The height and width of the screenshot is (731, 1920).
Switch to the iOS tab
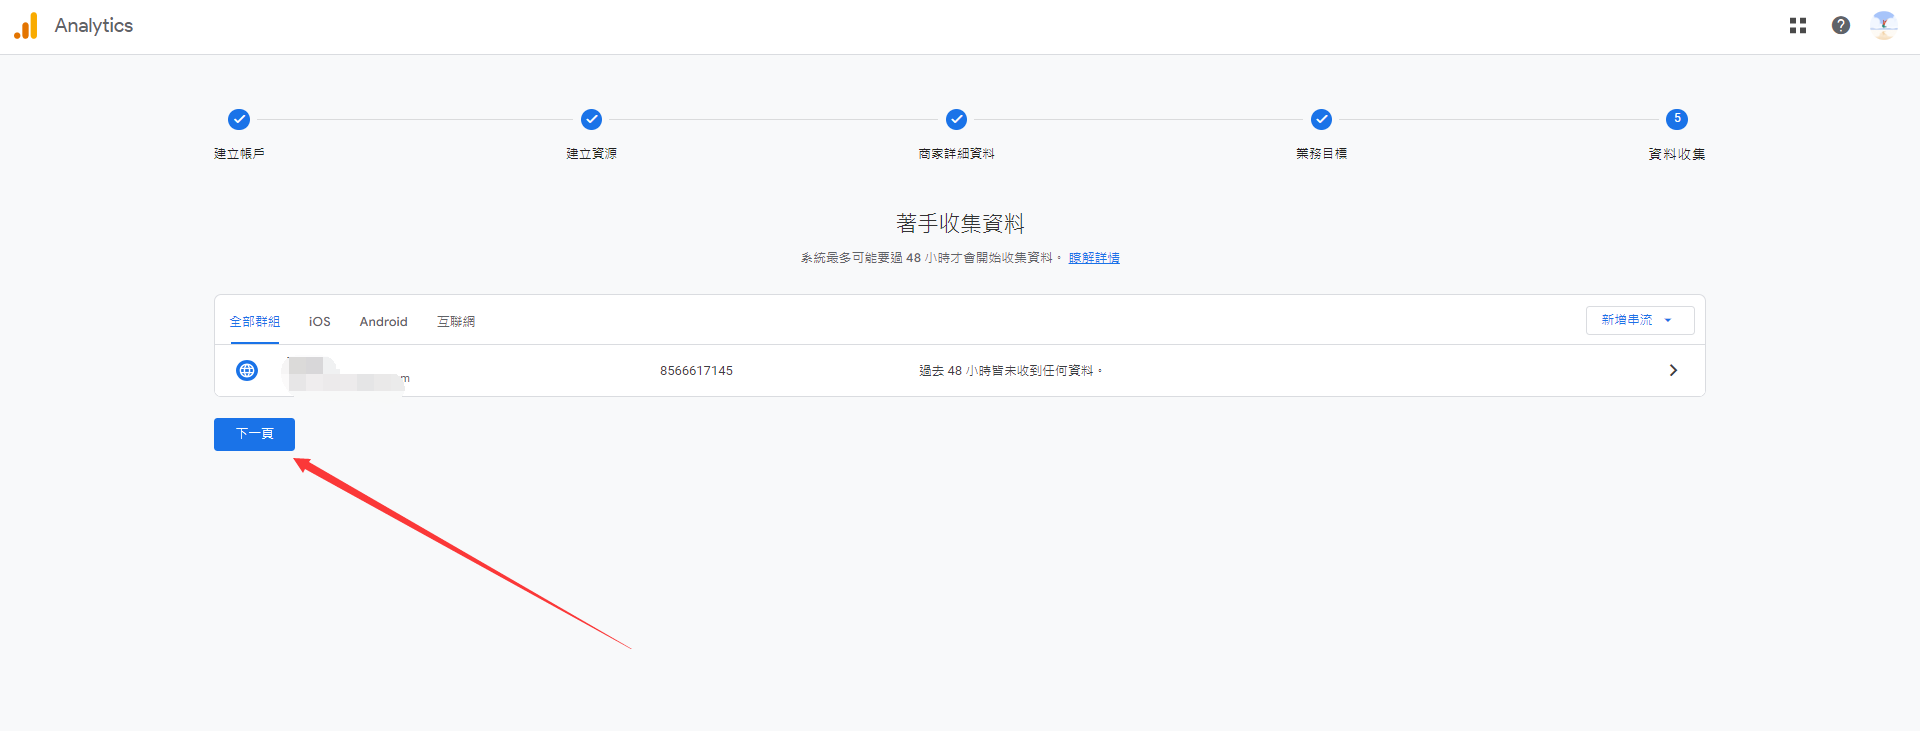tap(319, 322)
